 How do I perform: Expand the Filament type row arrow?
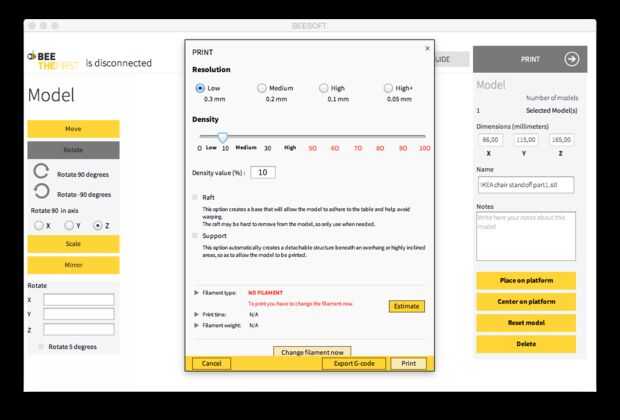(x=196, y=293)
